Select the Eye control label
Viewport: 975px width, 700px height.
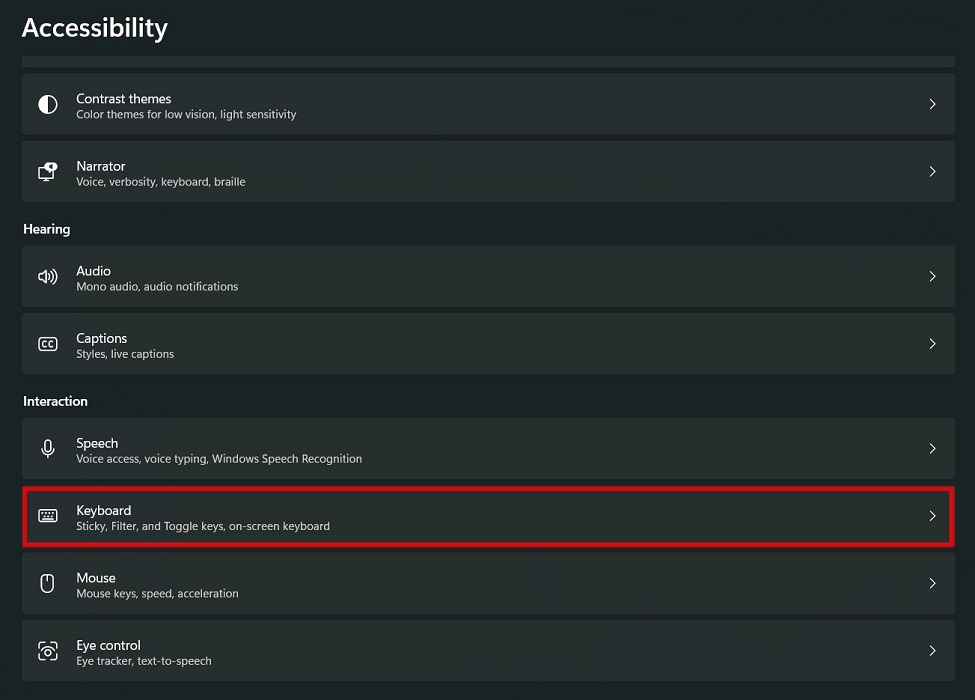(108, 645)
